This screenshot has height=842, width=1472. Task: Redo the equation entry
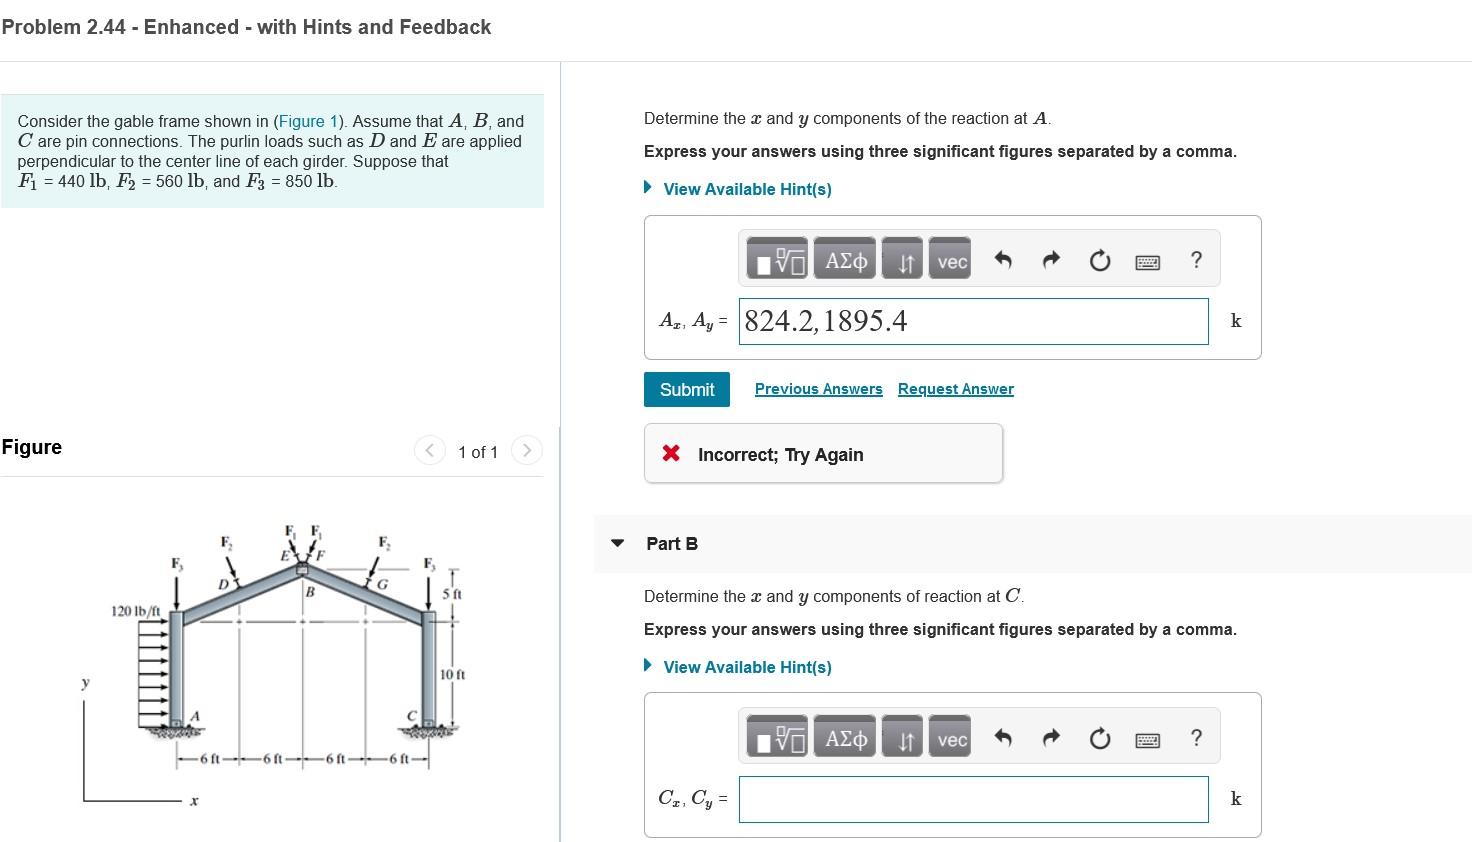pyautogui.click(x=1051, y=259)
